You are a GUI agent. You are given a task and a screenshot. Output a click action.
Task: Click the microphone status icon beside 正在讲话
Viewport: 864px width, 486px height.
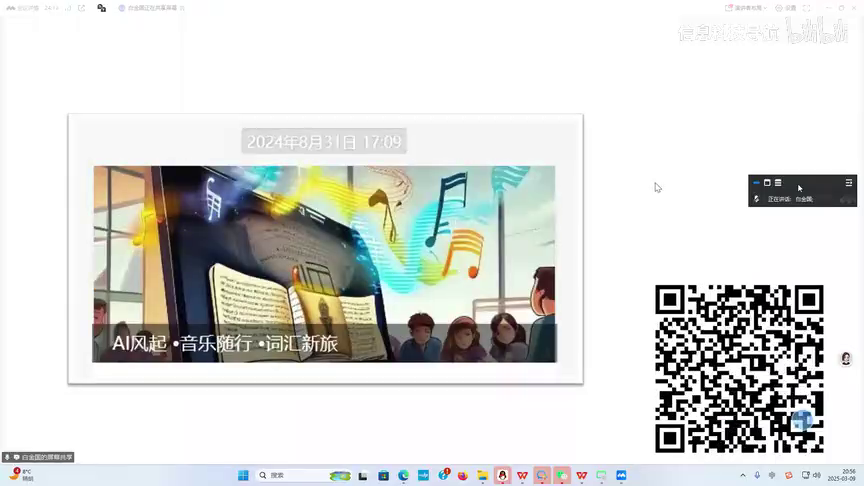(756, 199)
